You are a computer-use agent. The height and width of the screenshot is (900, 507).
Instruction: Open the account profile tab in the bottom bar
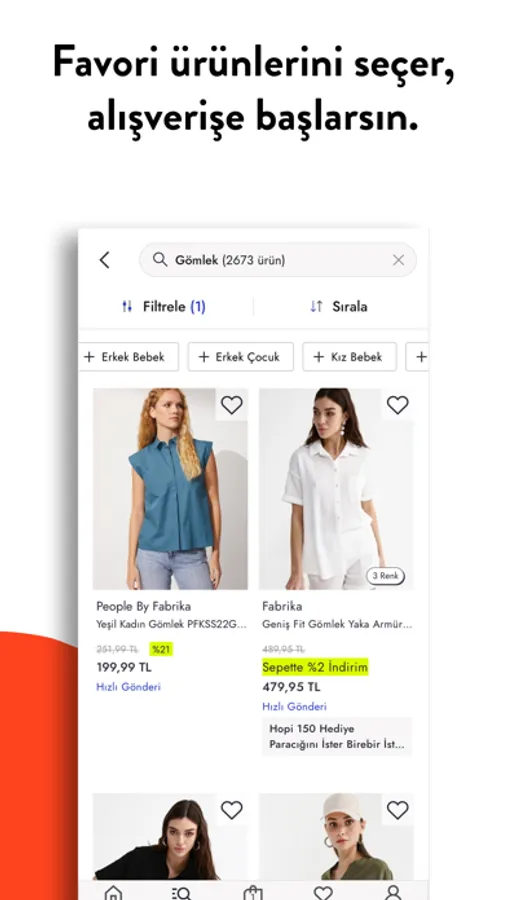(x=393, y=893)
